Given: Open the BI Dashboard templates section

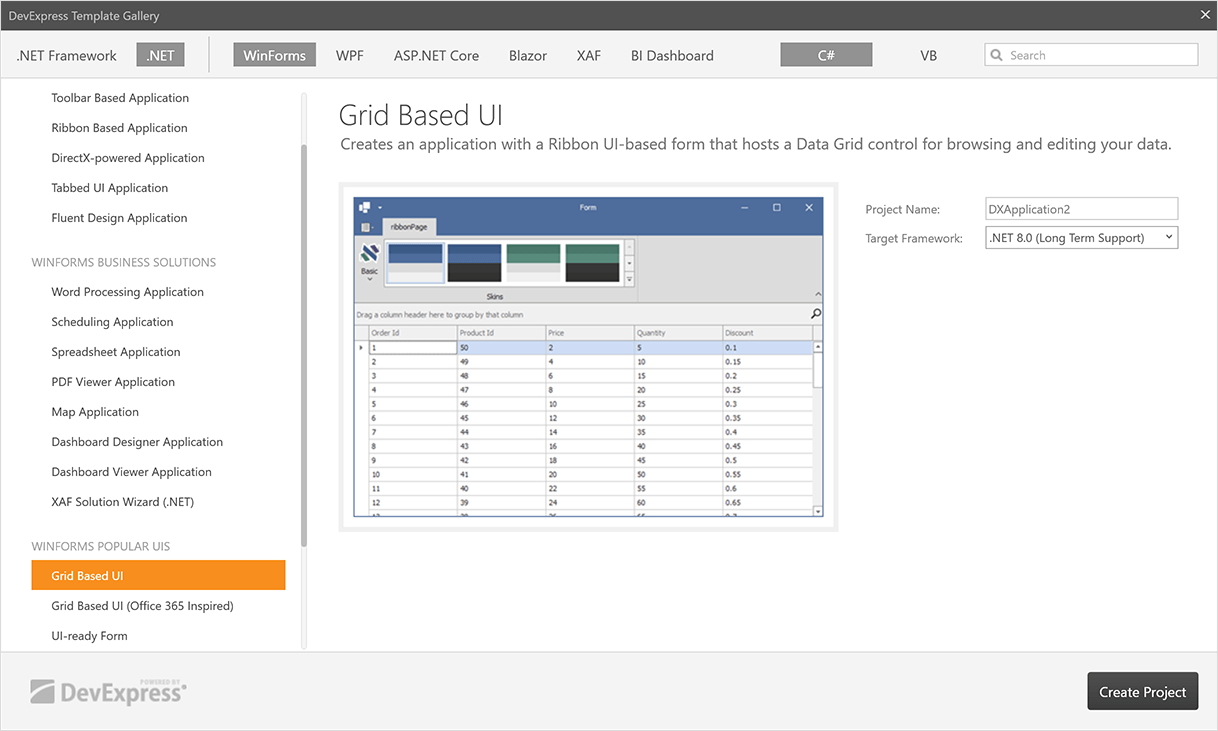Looking at the screenshot, I should pos(671,55).
